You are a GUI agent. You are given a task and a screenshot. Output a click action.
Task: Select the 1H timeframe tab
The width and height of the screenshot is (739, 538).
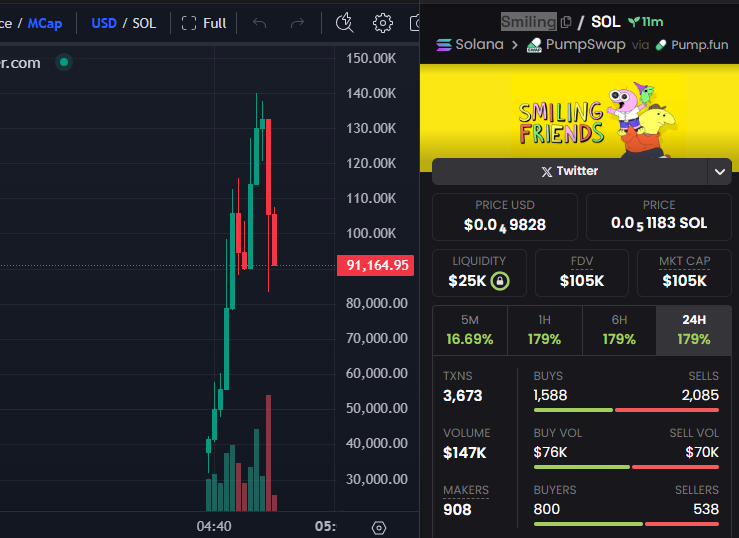point(545,330)
